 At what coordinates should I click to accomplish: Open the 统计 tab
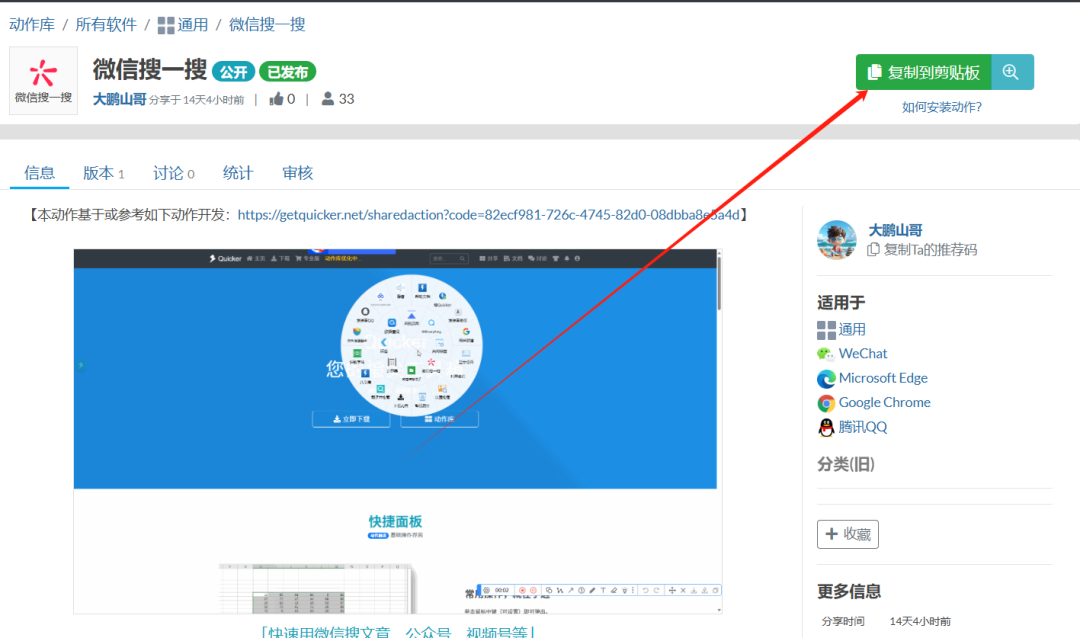point(238,173)
